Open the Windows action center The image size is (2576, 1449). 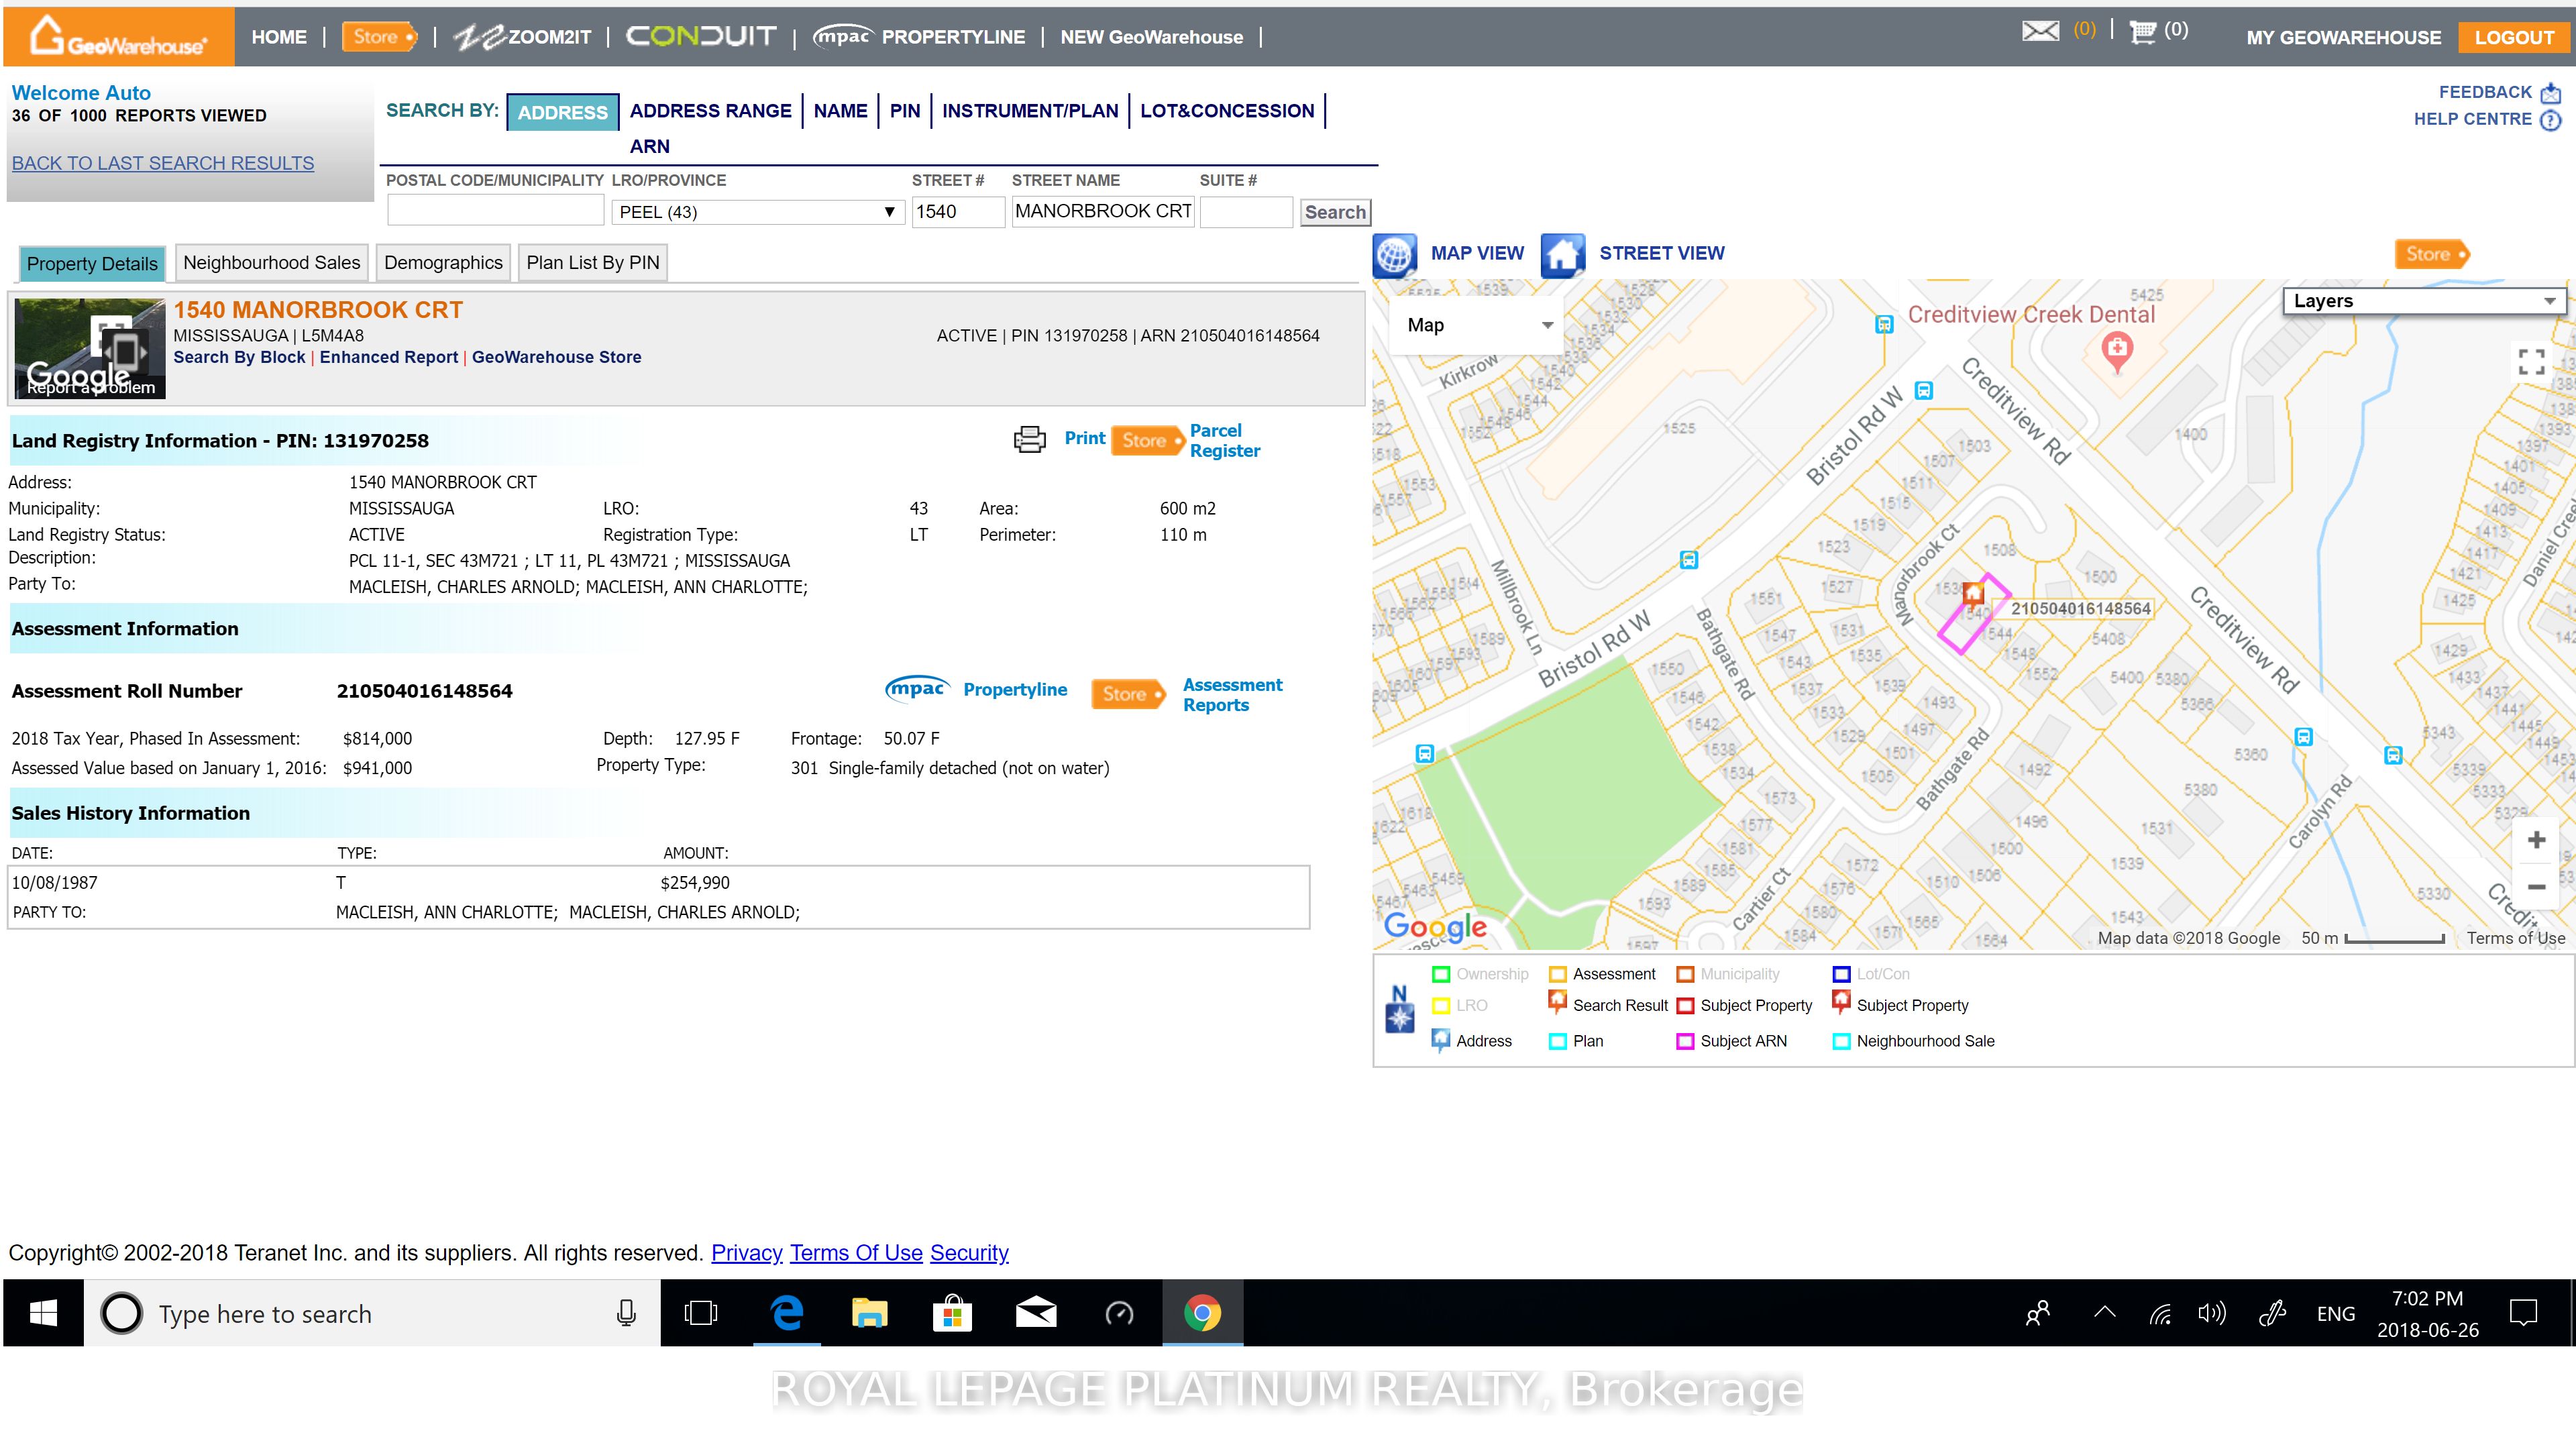2523,1313
